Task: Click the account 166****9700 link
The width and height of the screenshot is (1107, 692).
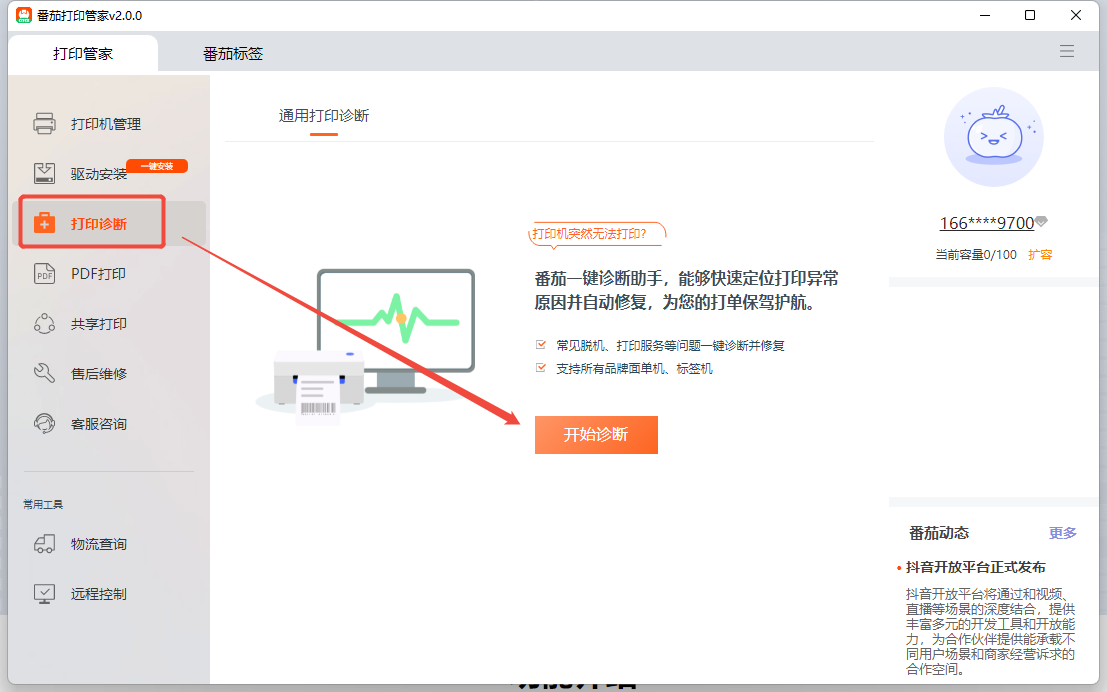Action: [x=986, y=223]
